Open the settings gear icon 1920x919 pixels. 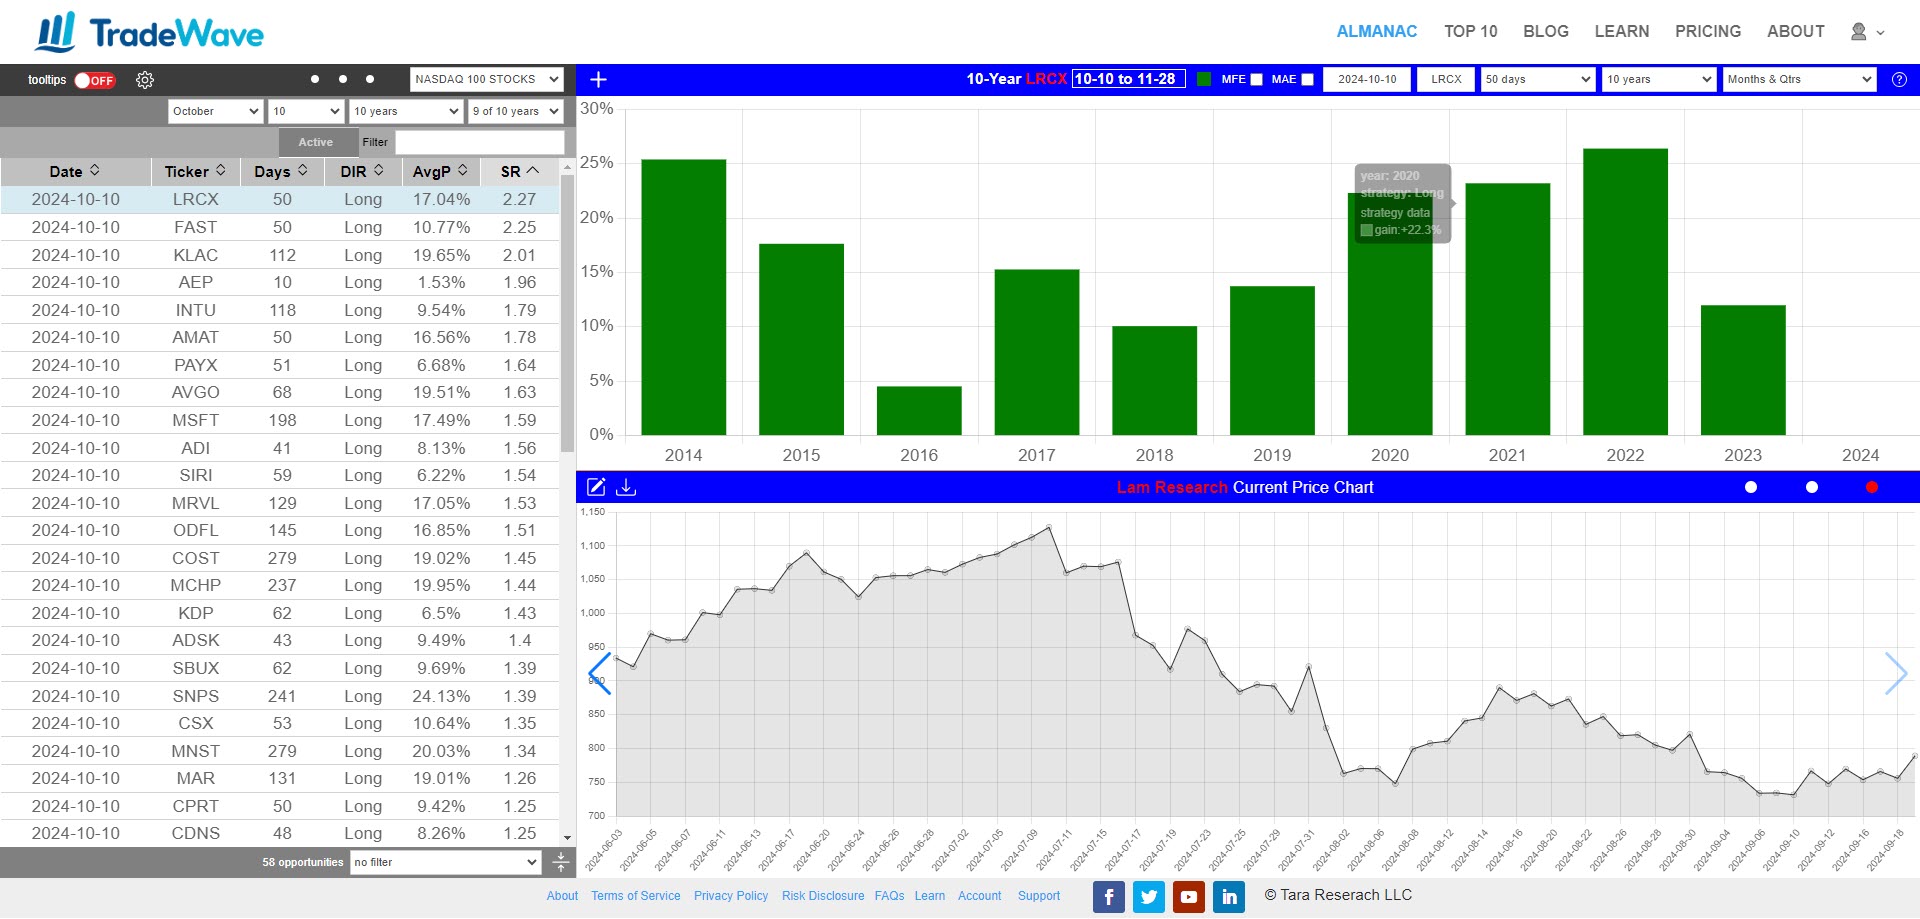coord(145,80)
